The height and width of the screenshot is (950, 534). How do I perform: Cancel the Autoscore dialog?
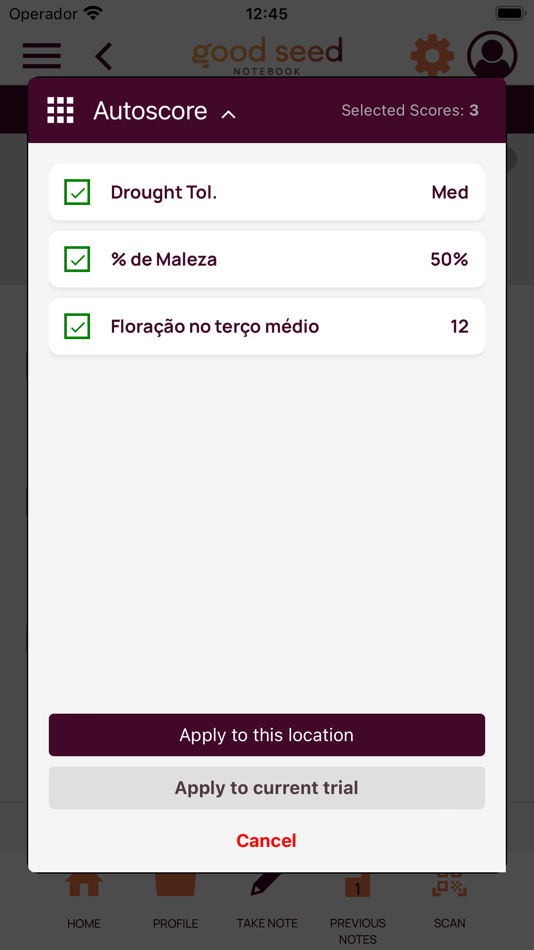tap(267, 840)
